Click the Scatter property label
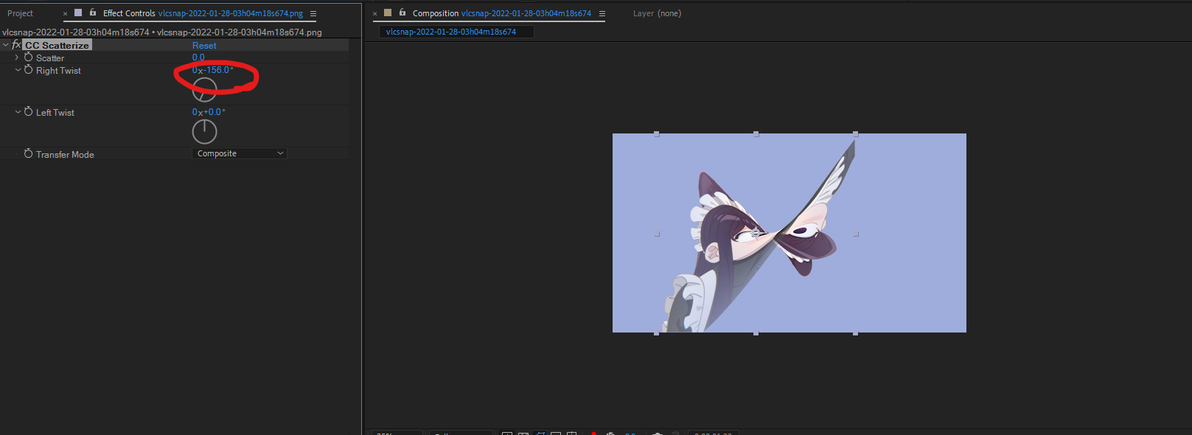Viewport: 1192px width, 435px height. tap(50, 58)
